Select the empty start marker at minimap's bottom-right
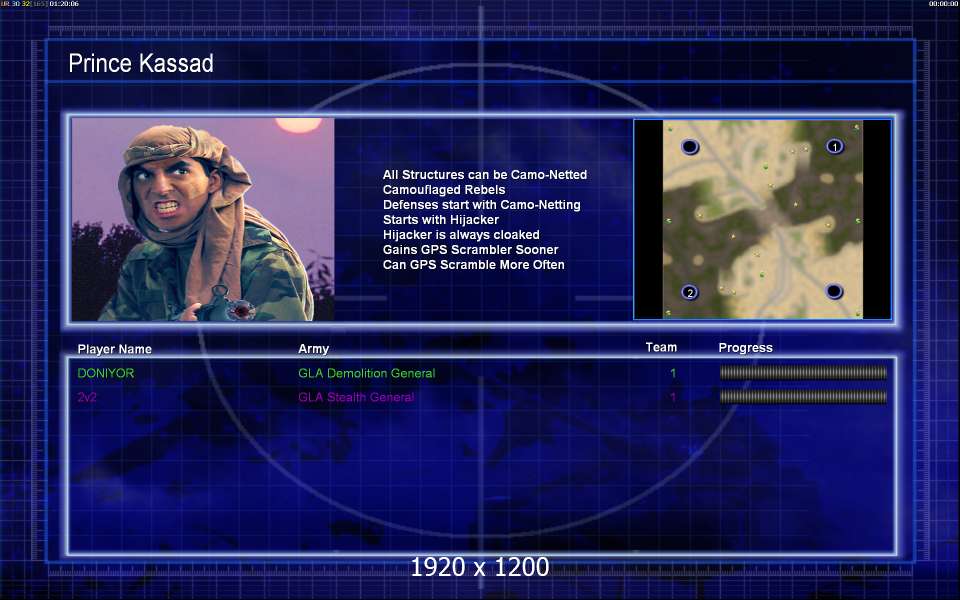Viewport: 960px width, 600px height. tap(834, 291)
